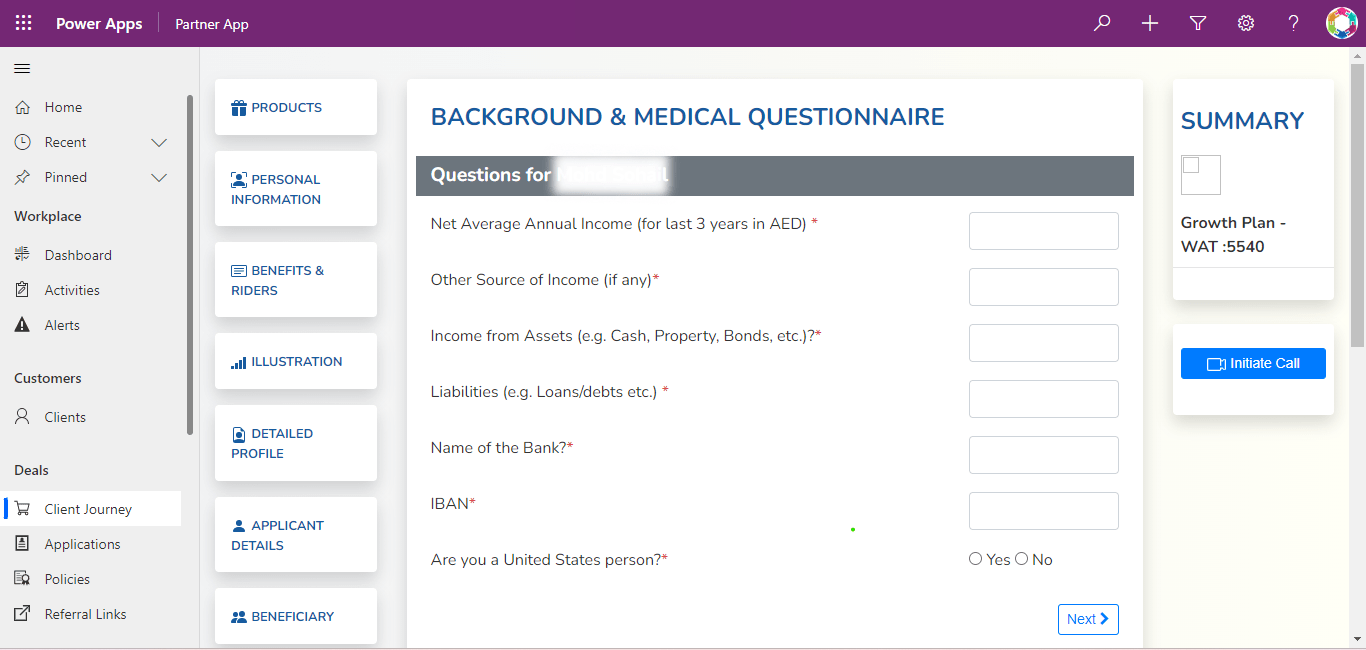Open the user account avatar
Viewport: 1366px width, 650px height.
(1341, 23)
